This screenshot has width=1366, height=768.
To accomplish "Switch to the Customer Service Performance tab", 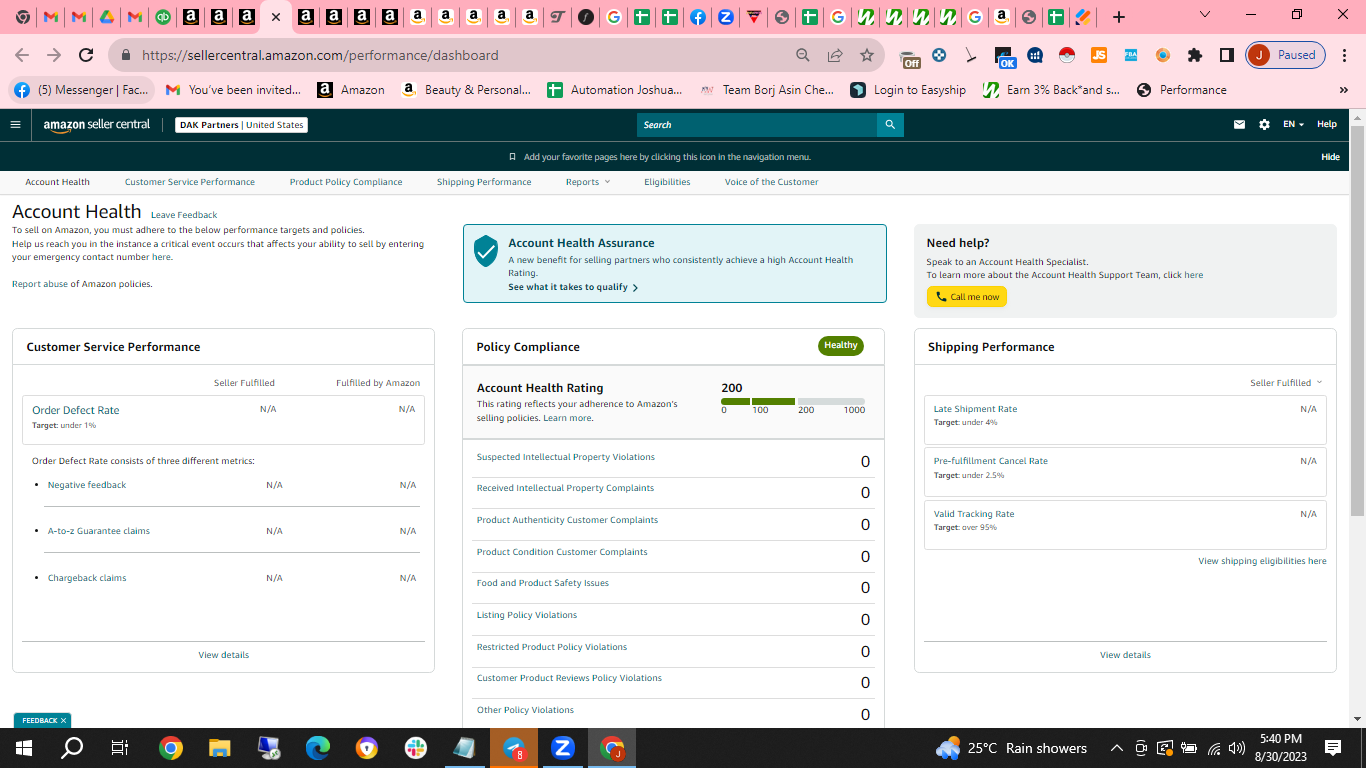I will [190, 182].
